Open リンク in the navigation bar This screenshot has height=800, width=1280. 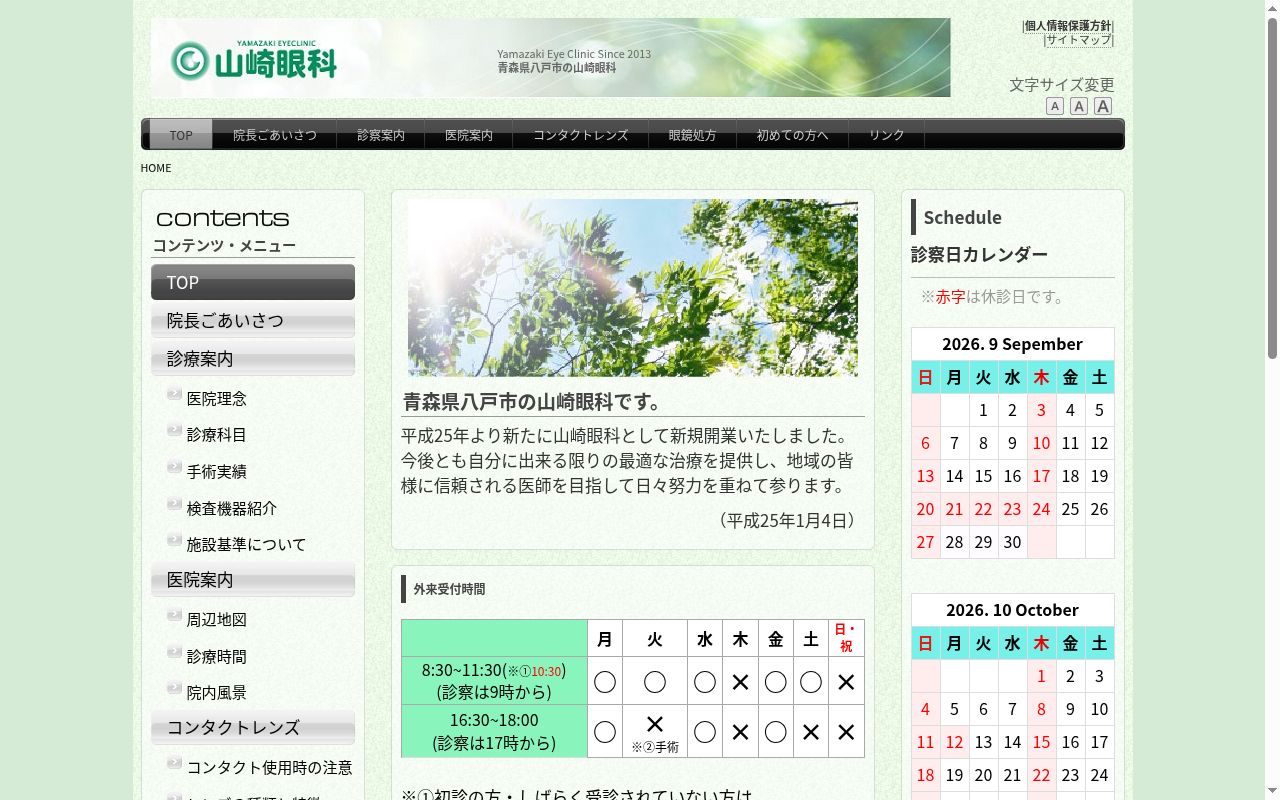coord(887,135)
